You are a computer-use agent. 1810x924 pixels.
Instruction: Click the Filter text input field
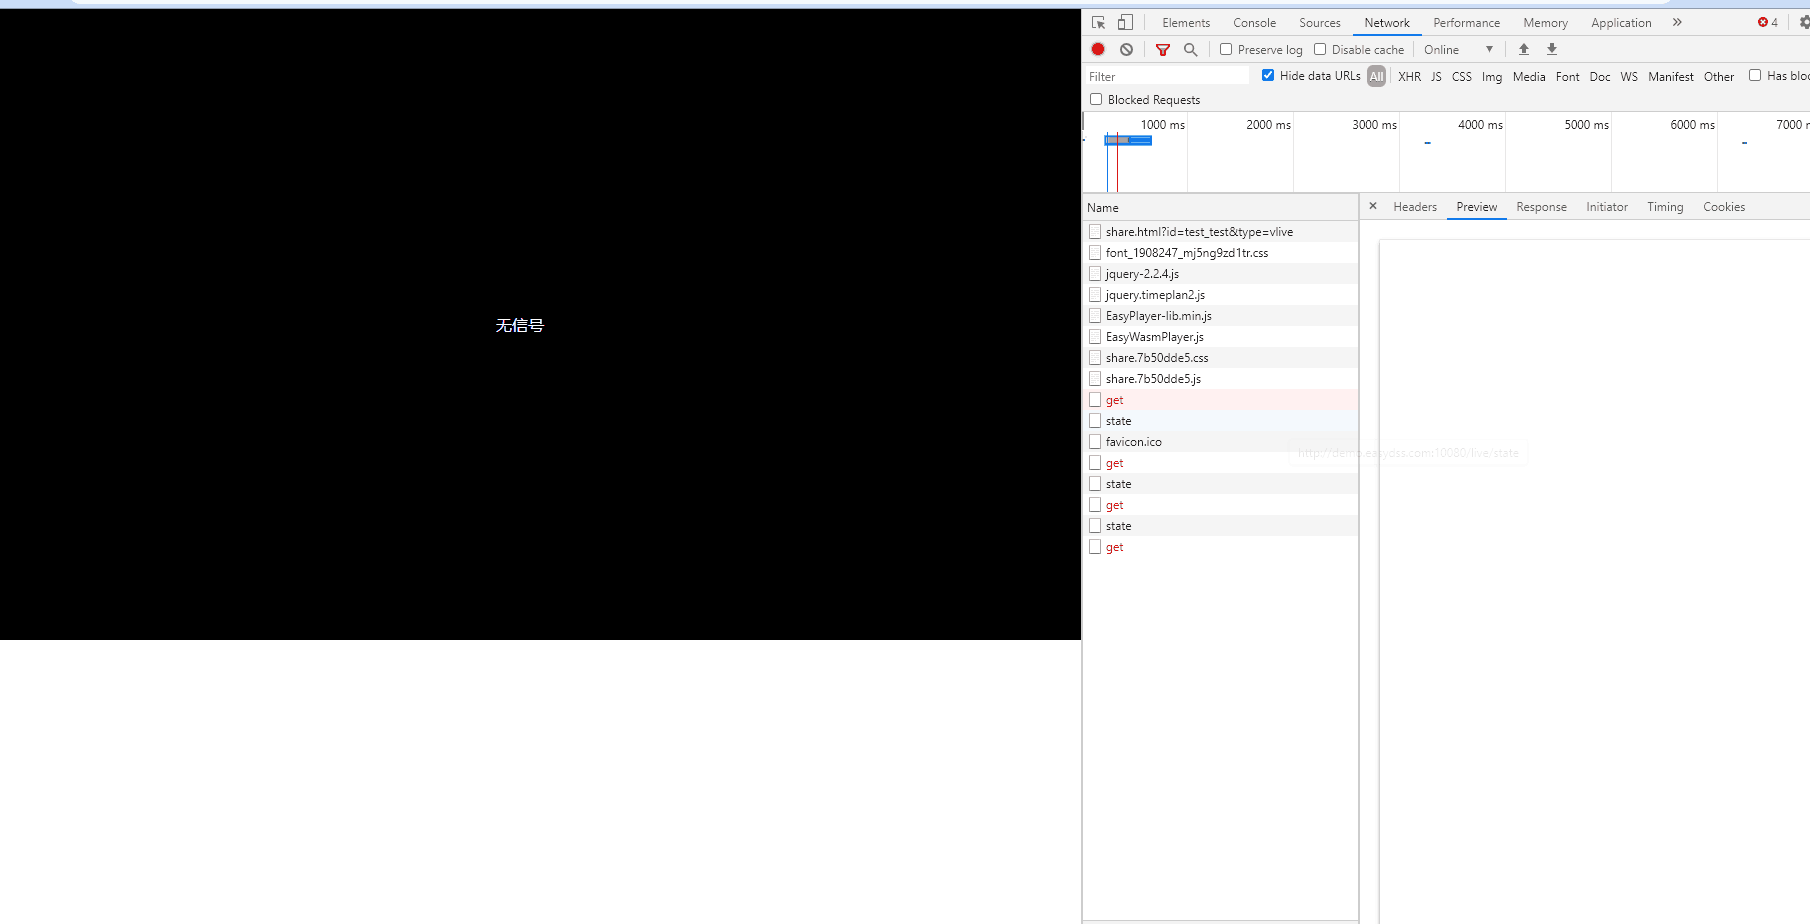coord(1166,76)
